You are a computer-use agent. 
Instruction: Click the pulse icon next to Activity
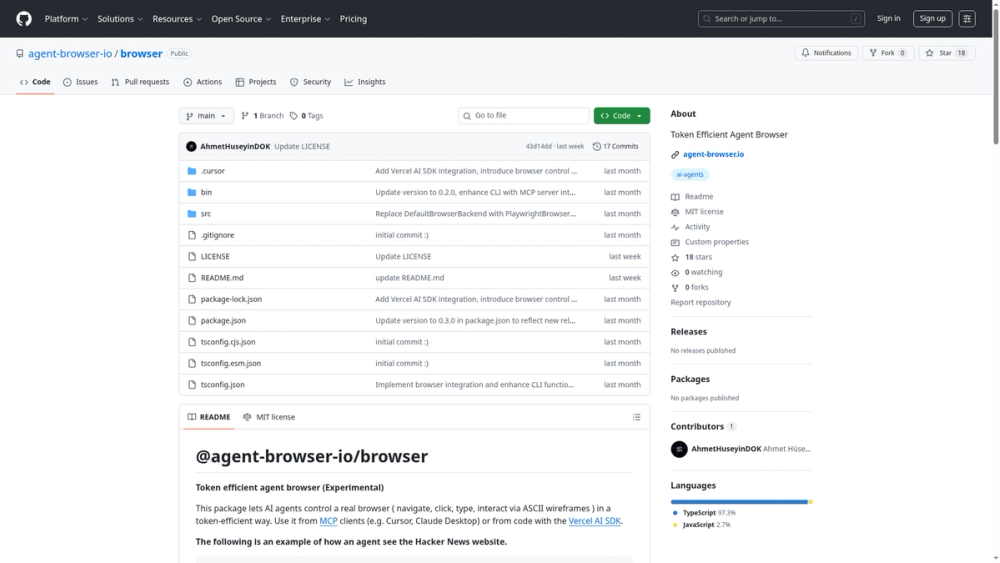tap(675, 227)
